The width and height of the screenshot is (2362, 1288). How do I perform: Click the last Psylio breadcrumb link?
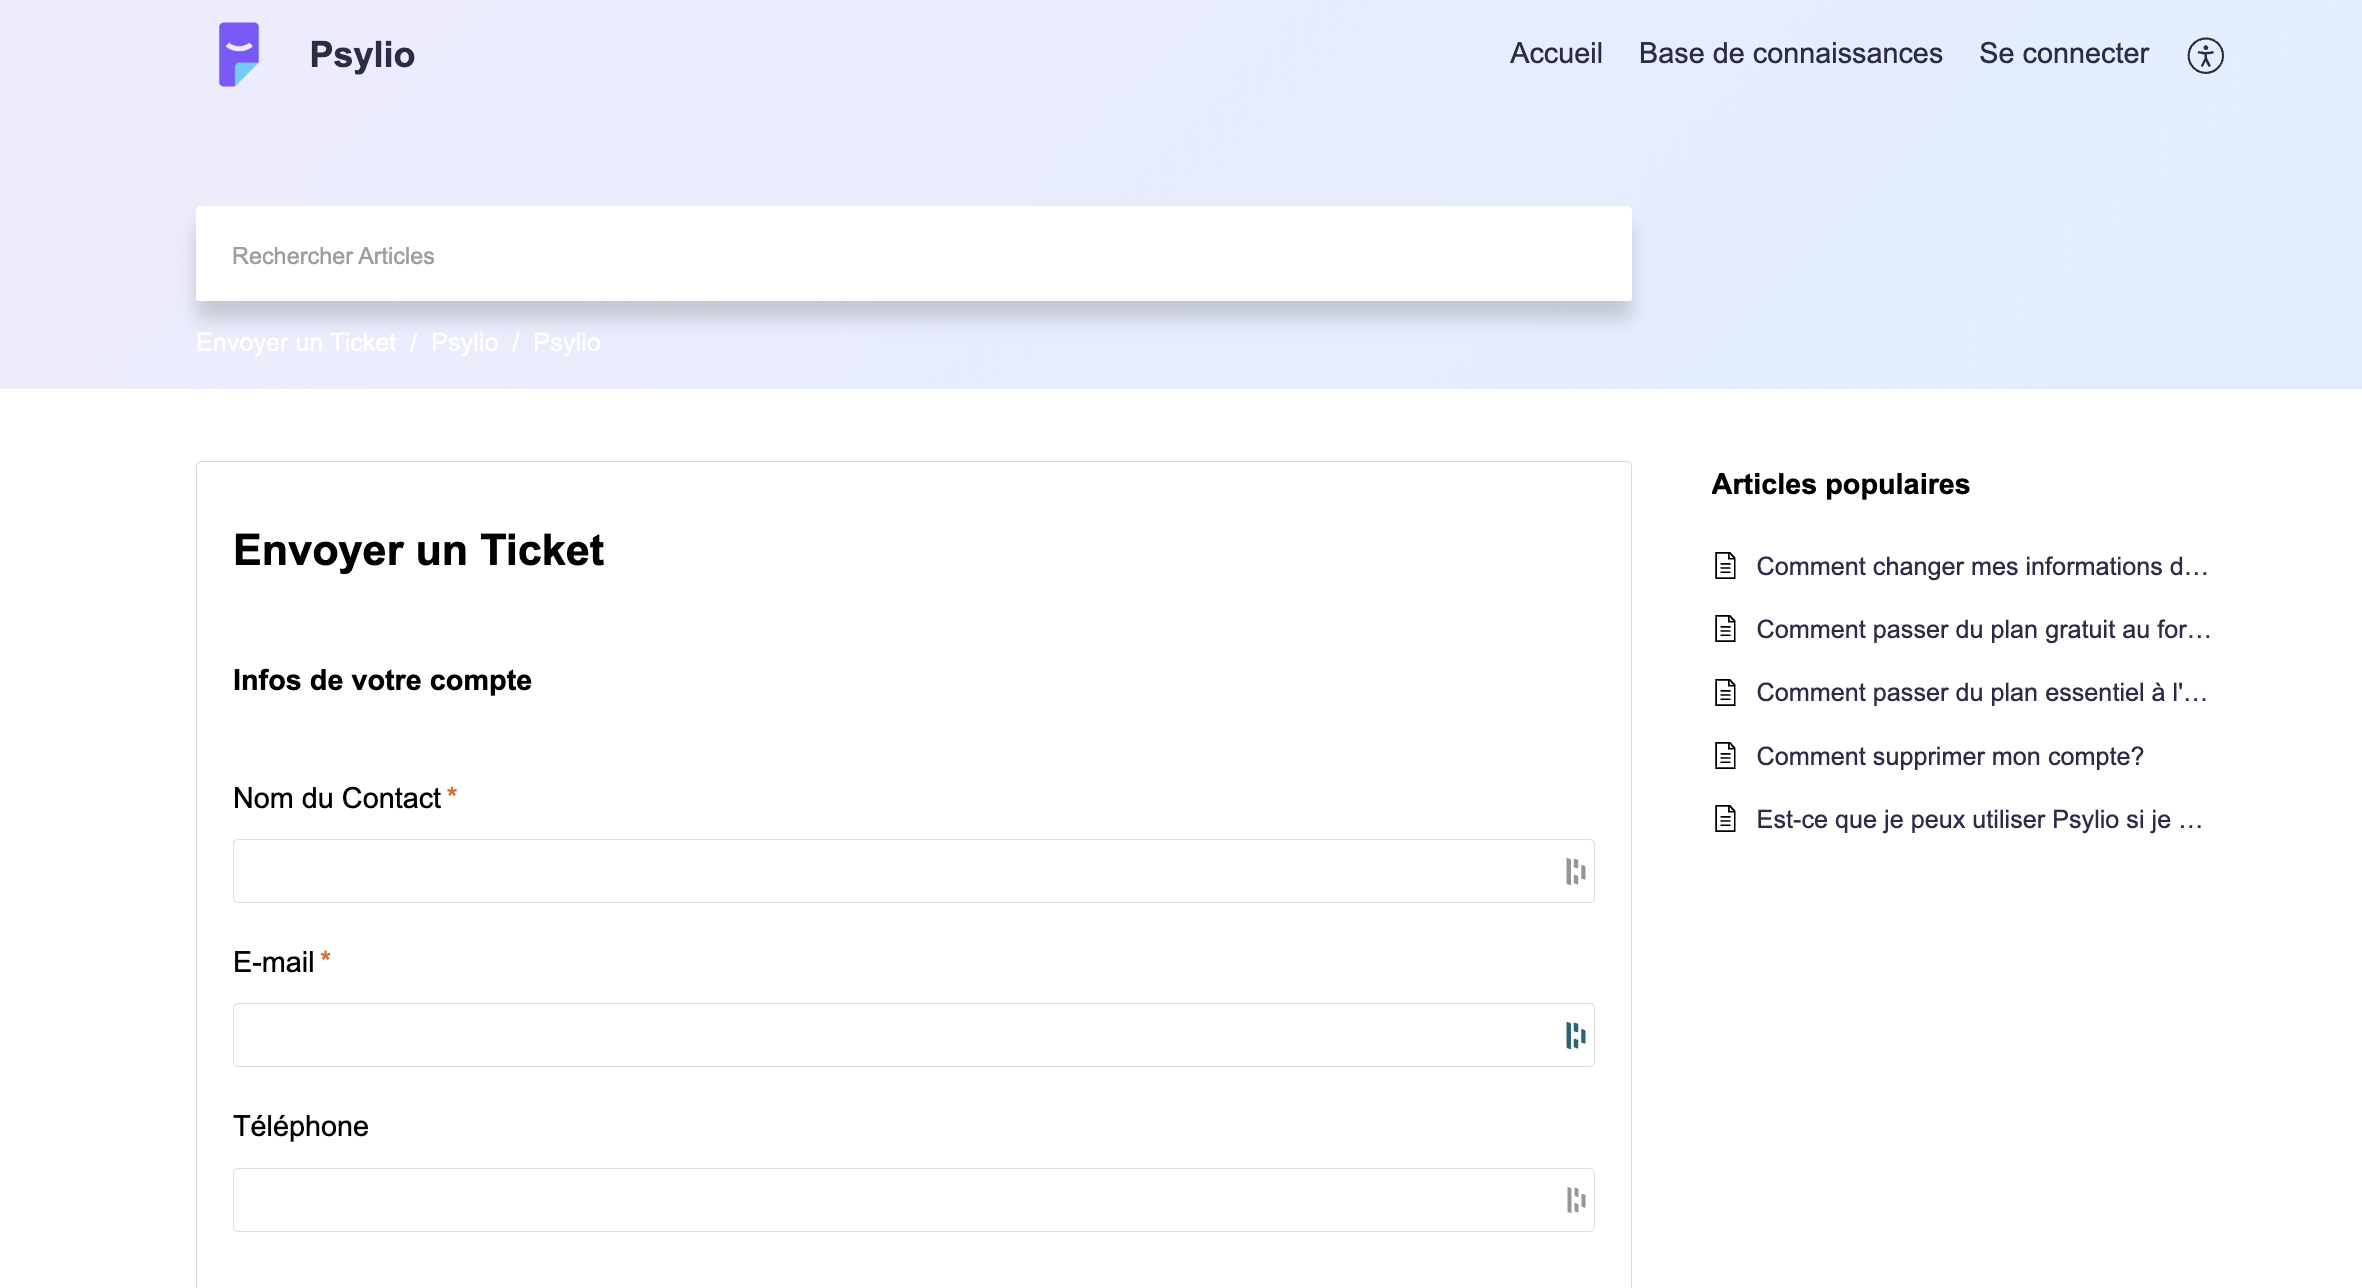click(566, 343)
